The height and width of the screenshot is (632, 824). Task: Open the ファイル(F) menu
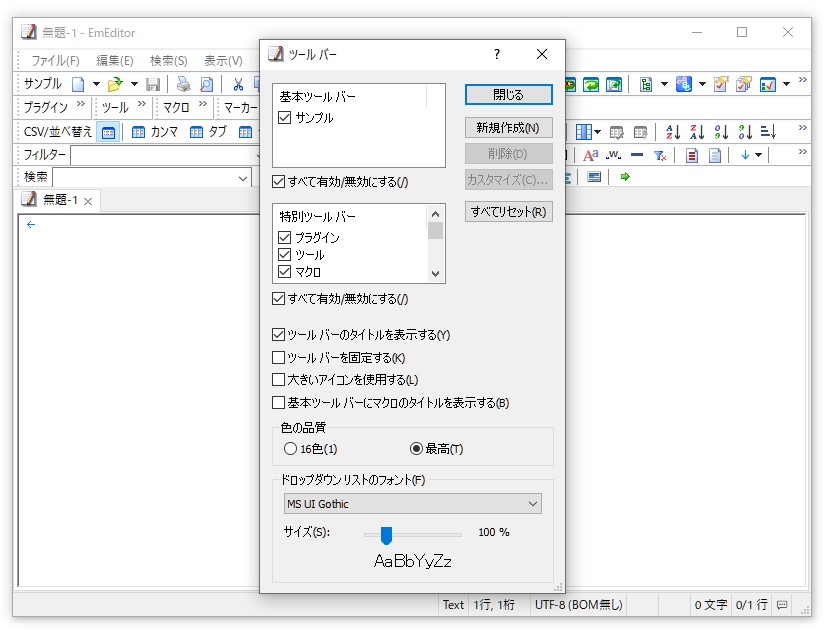[55, 61]
